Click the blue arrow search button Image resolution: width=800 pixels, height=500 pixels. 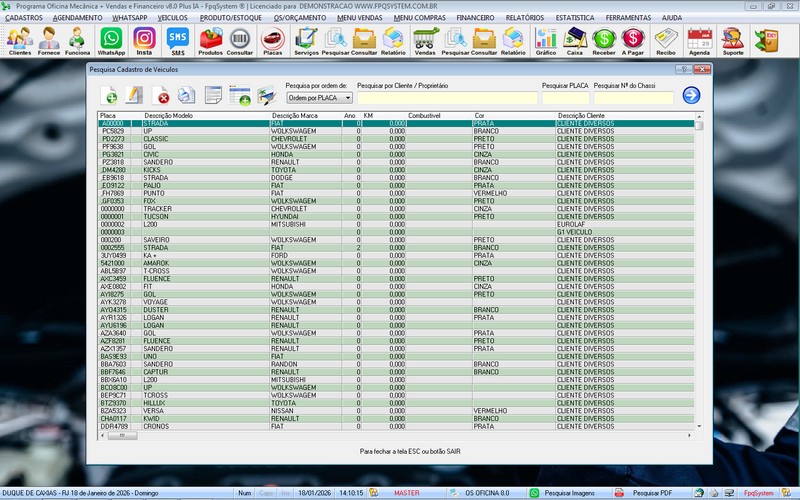point(691,95)
